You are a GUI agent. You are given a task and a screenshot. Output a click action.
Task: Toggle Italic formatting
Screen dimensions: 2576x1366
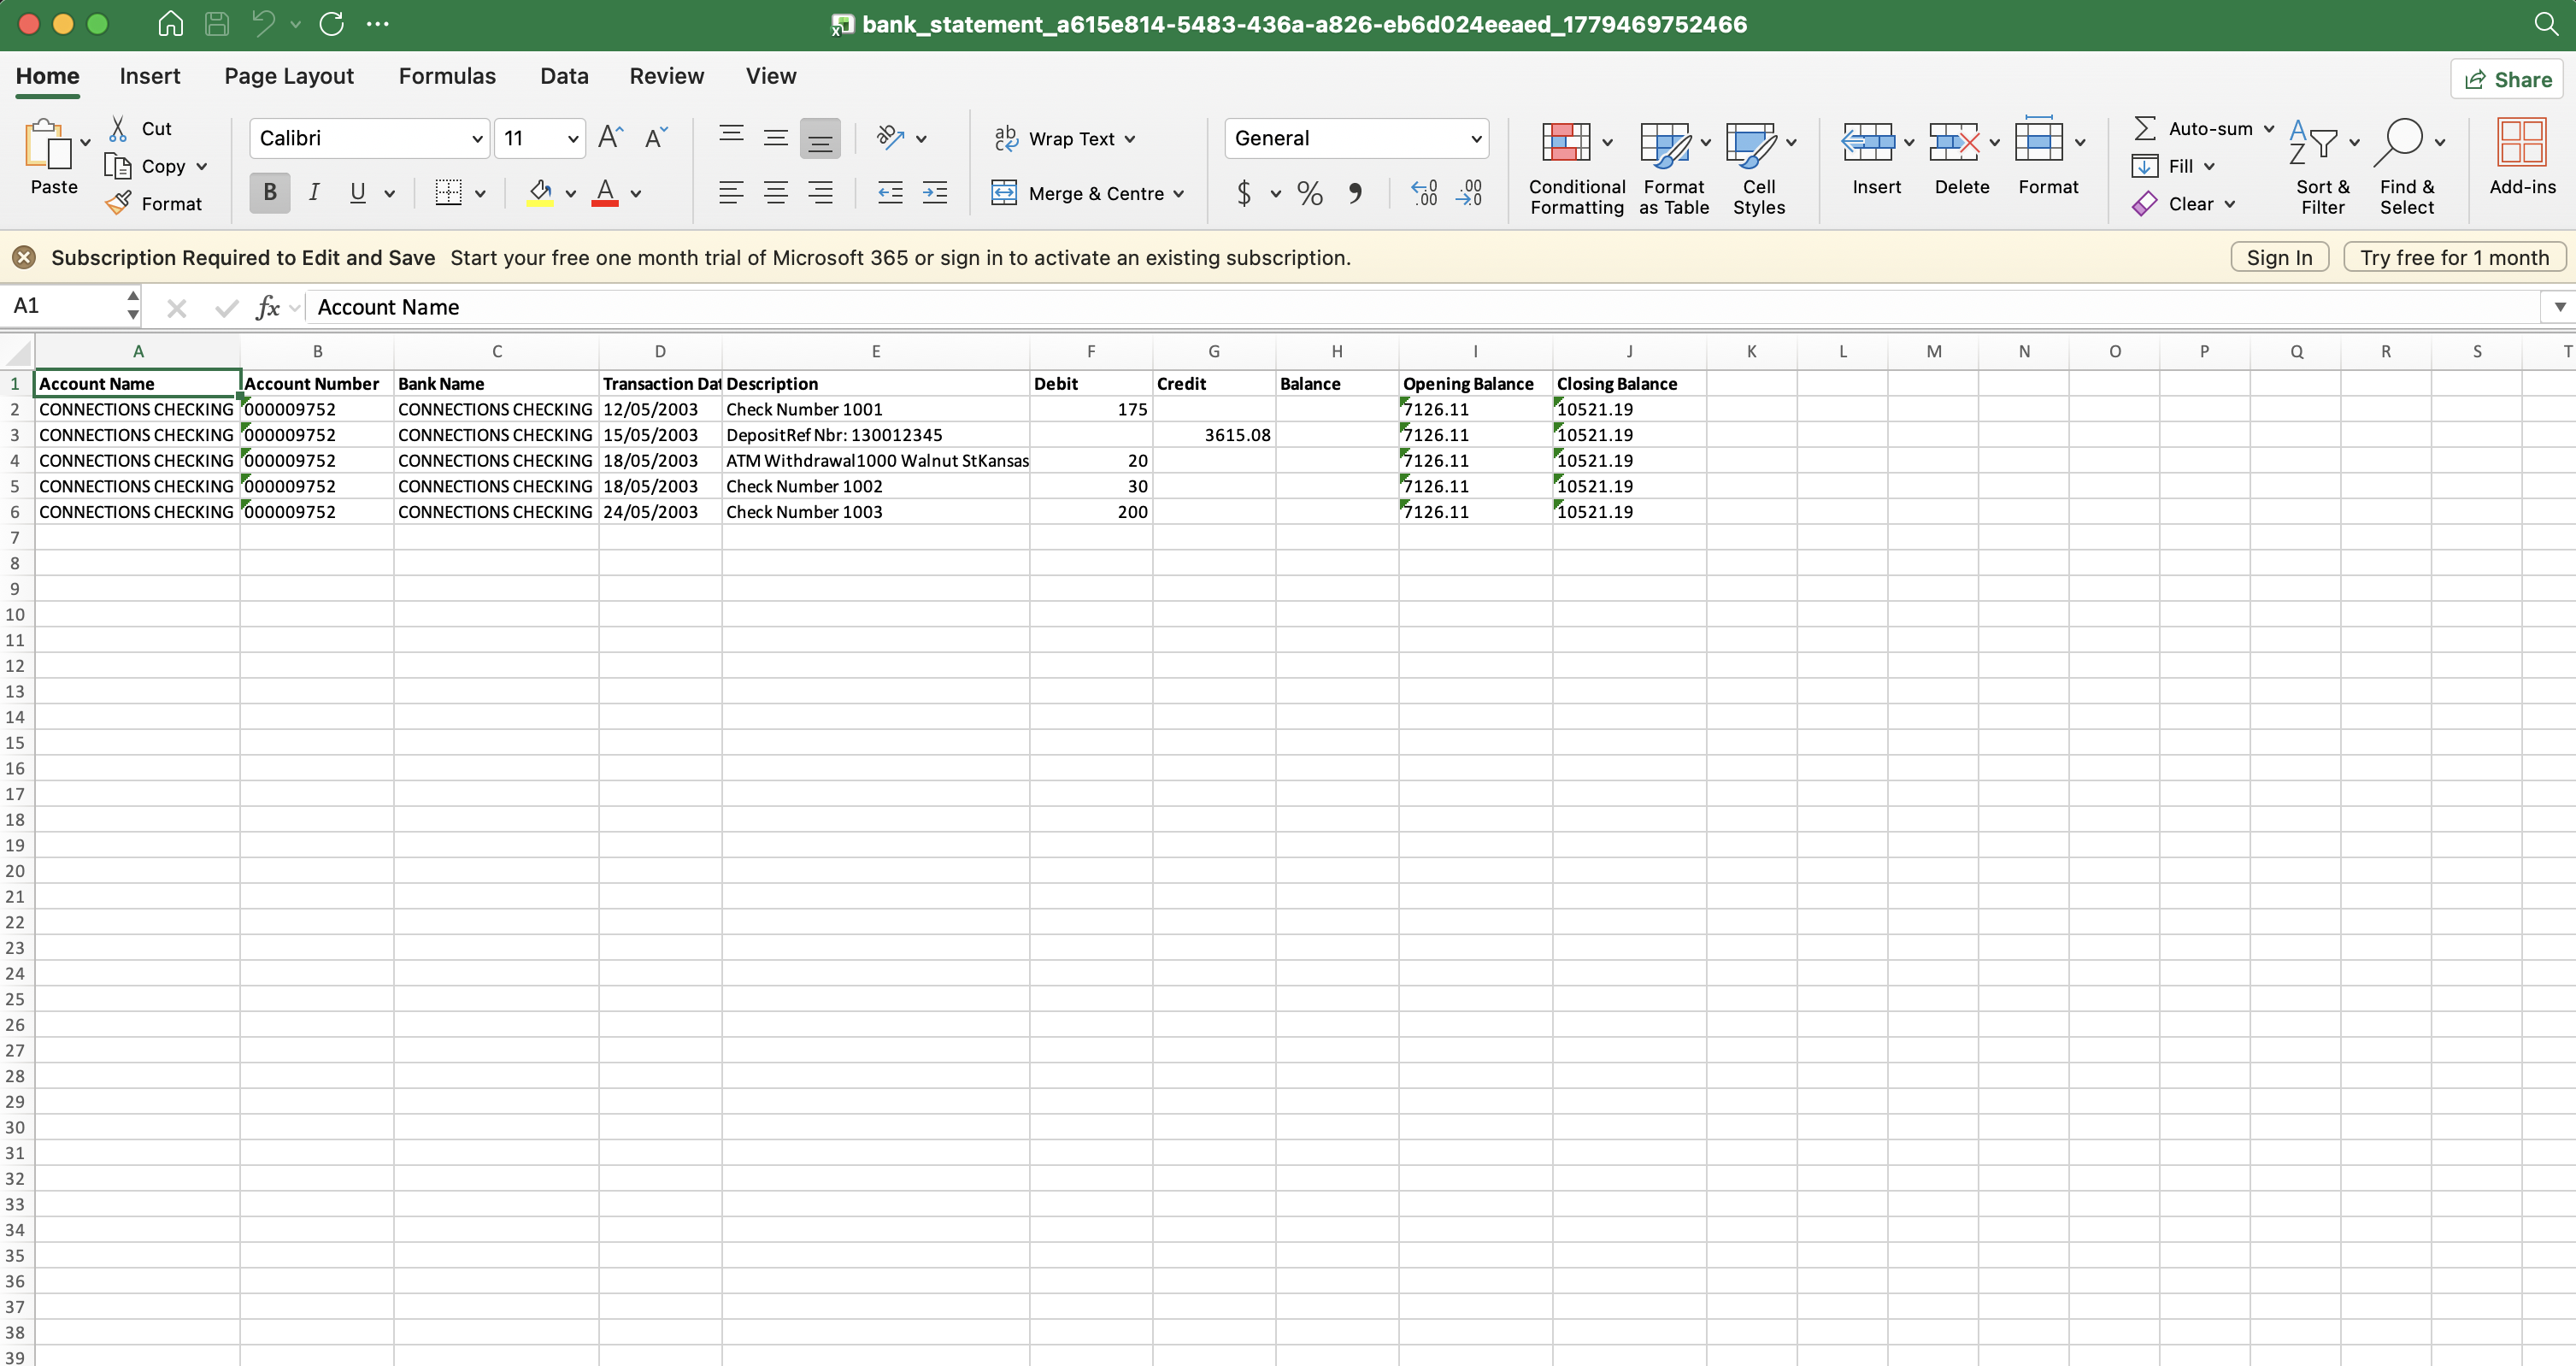click(x=314, y=193)
